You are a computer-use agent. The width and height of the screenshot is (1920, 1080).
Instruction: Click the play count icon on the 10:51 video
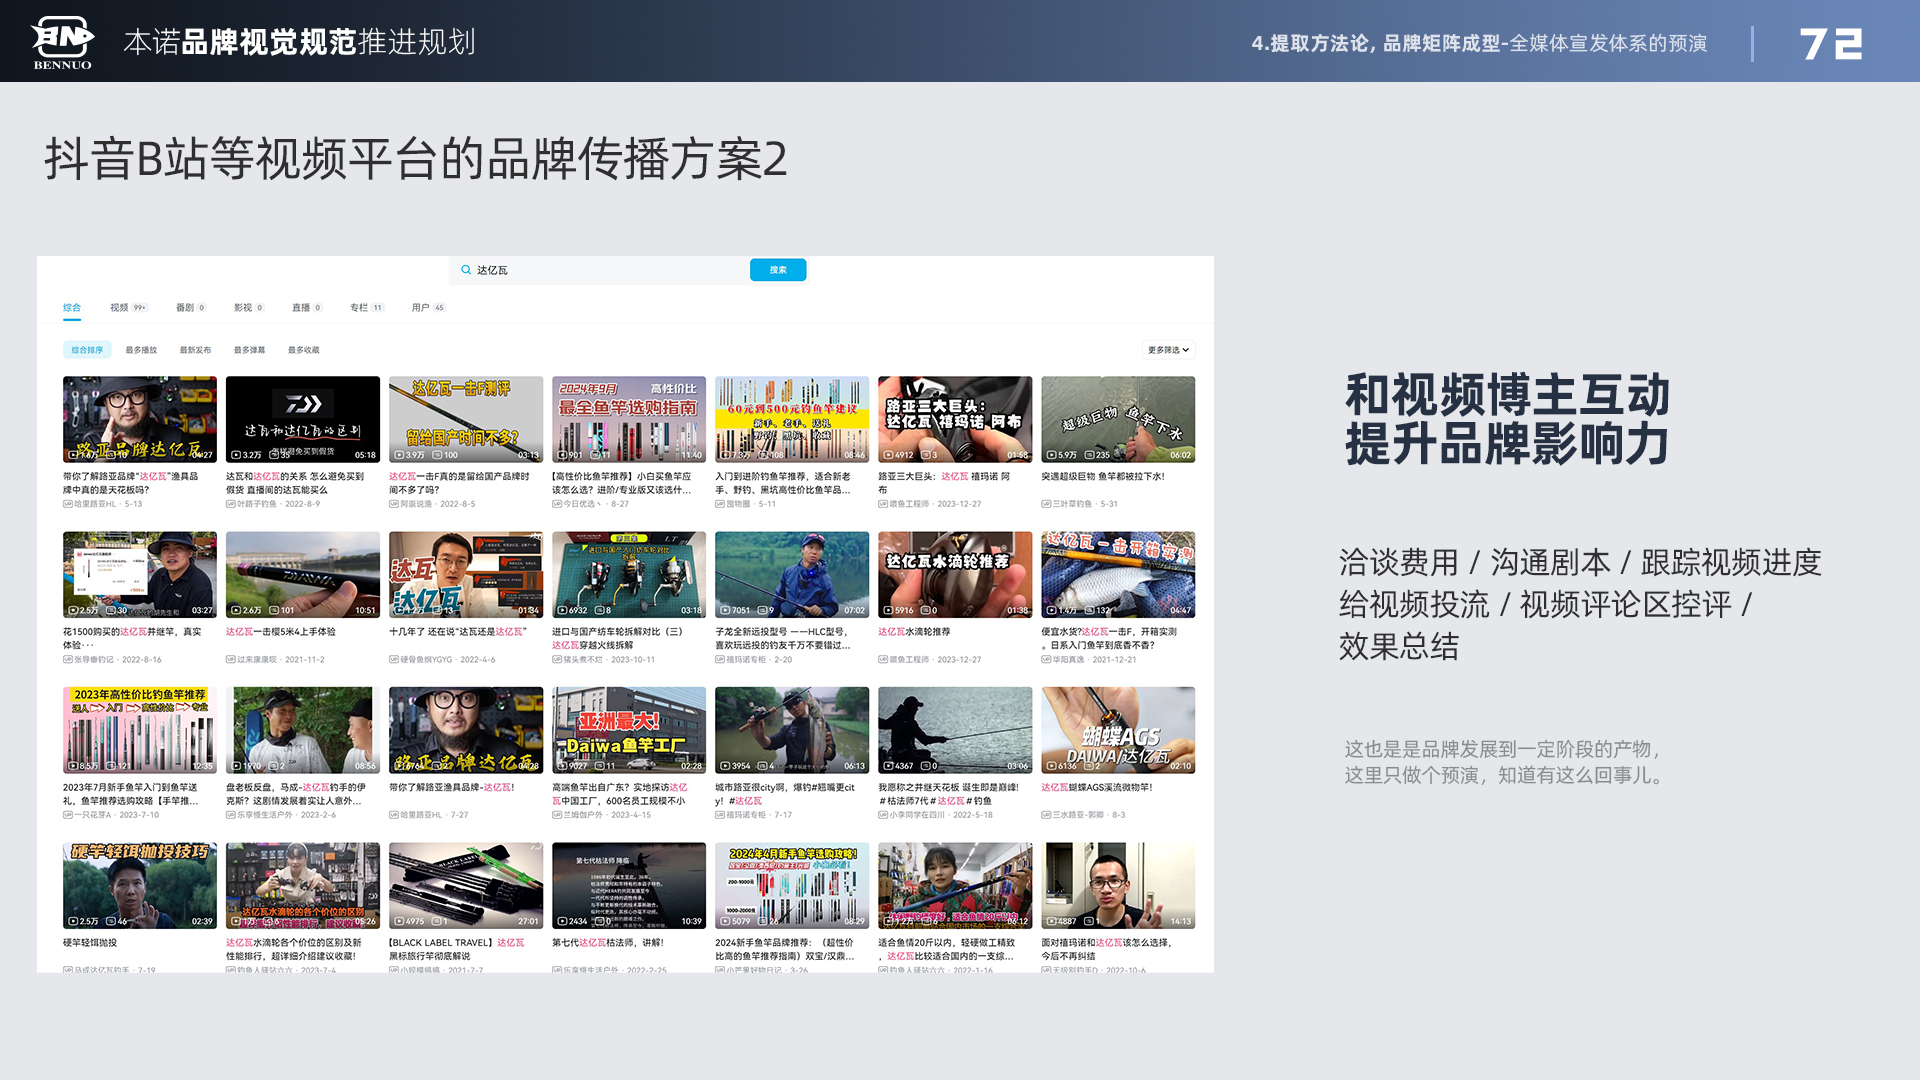tap(236, 610)
